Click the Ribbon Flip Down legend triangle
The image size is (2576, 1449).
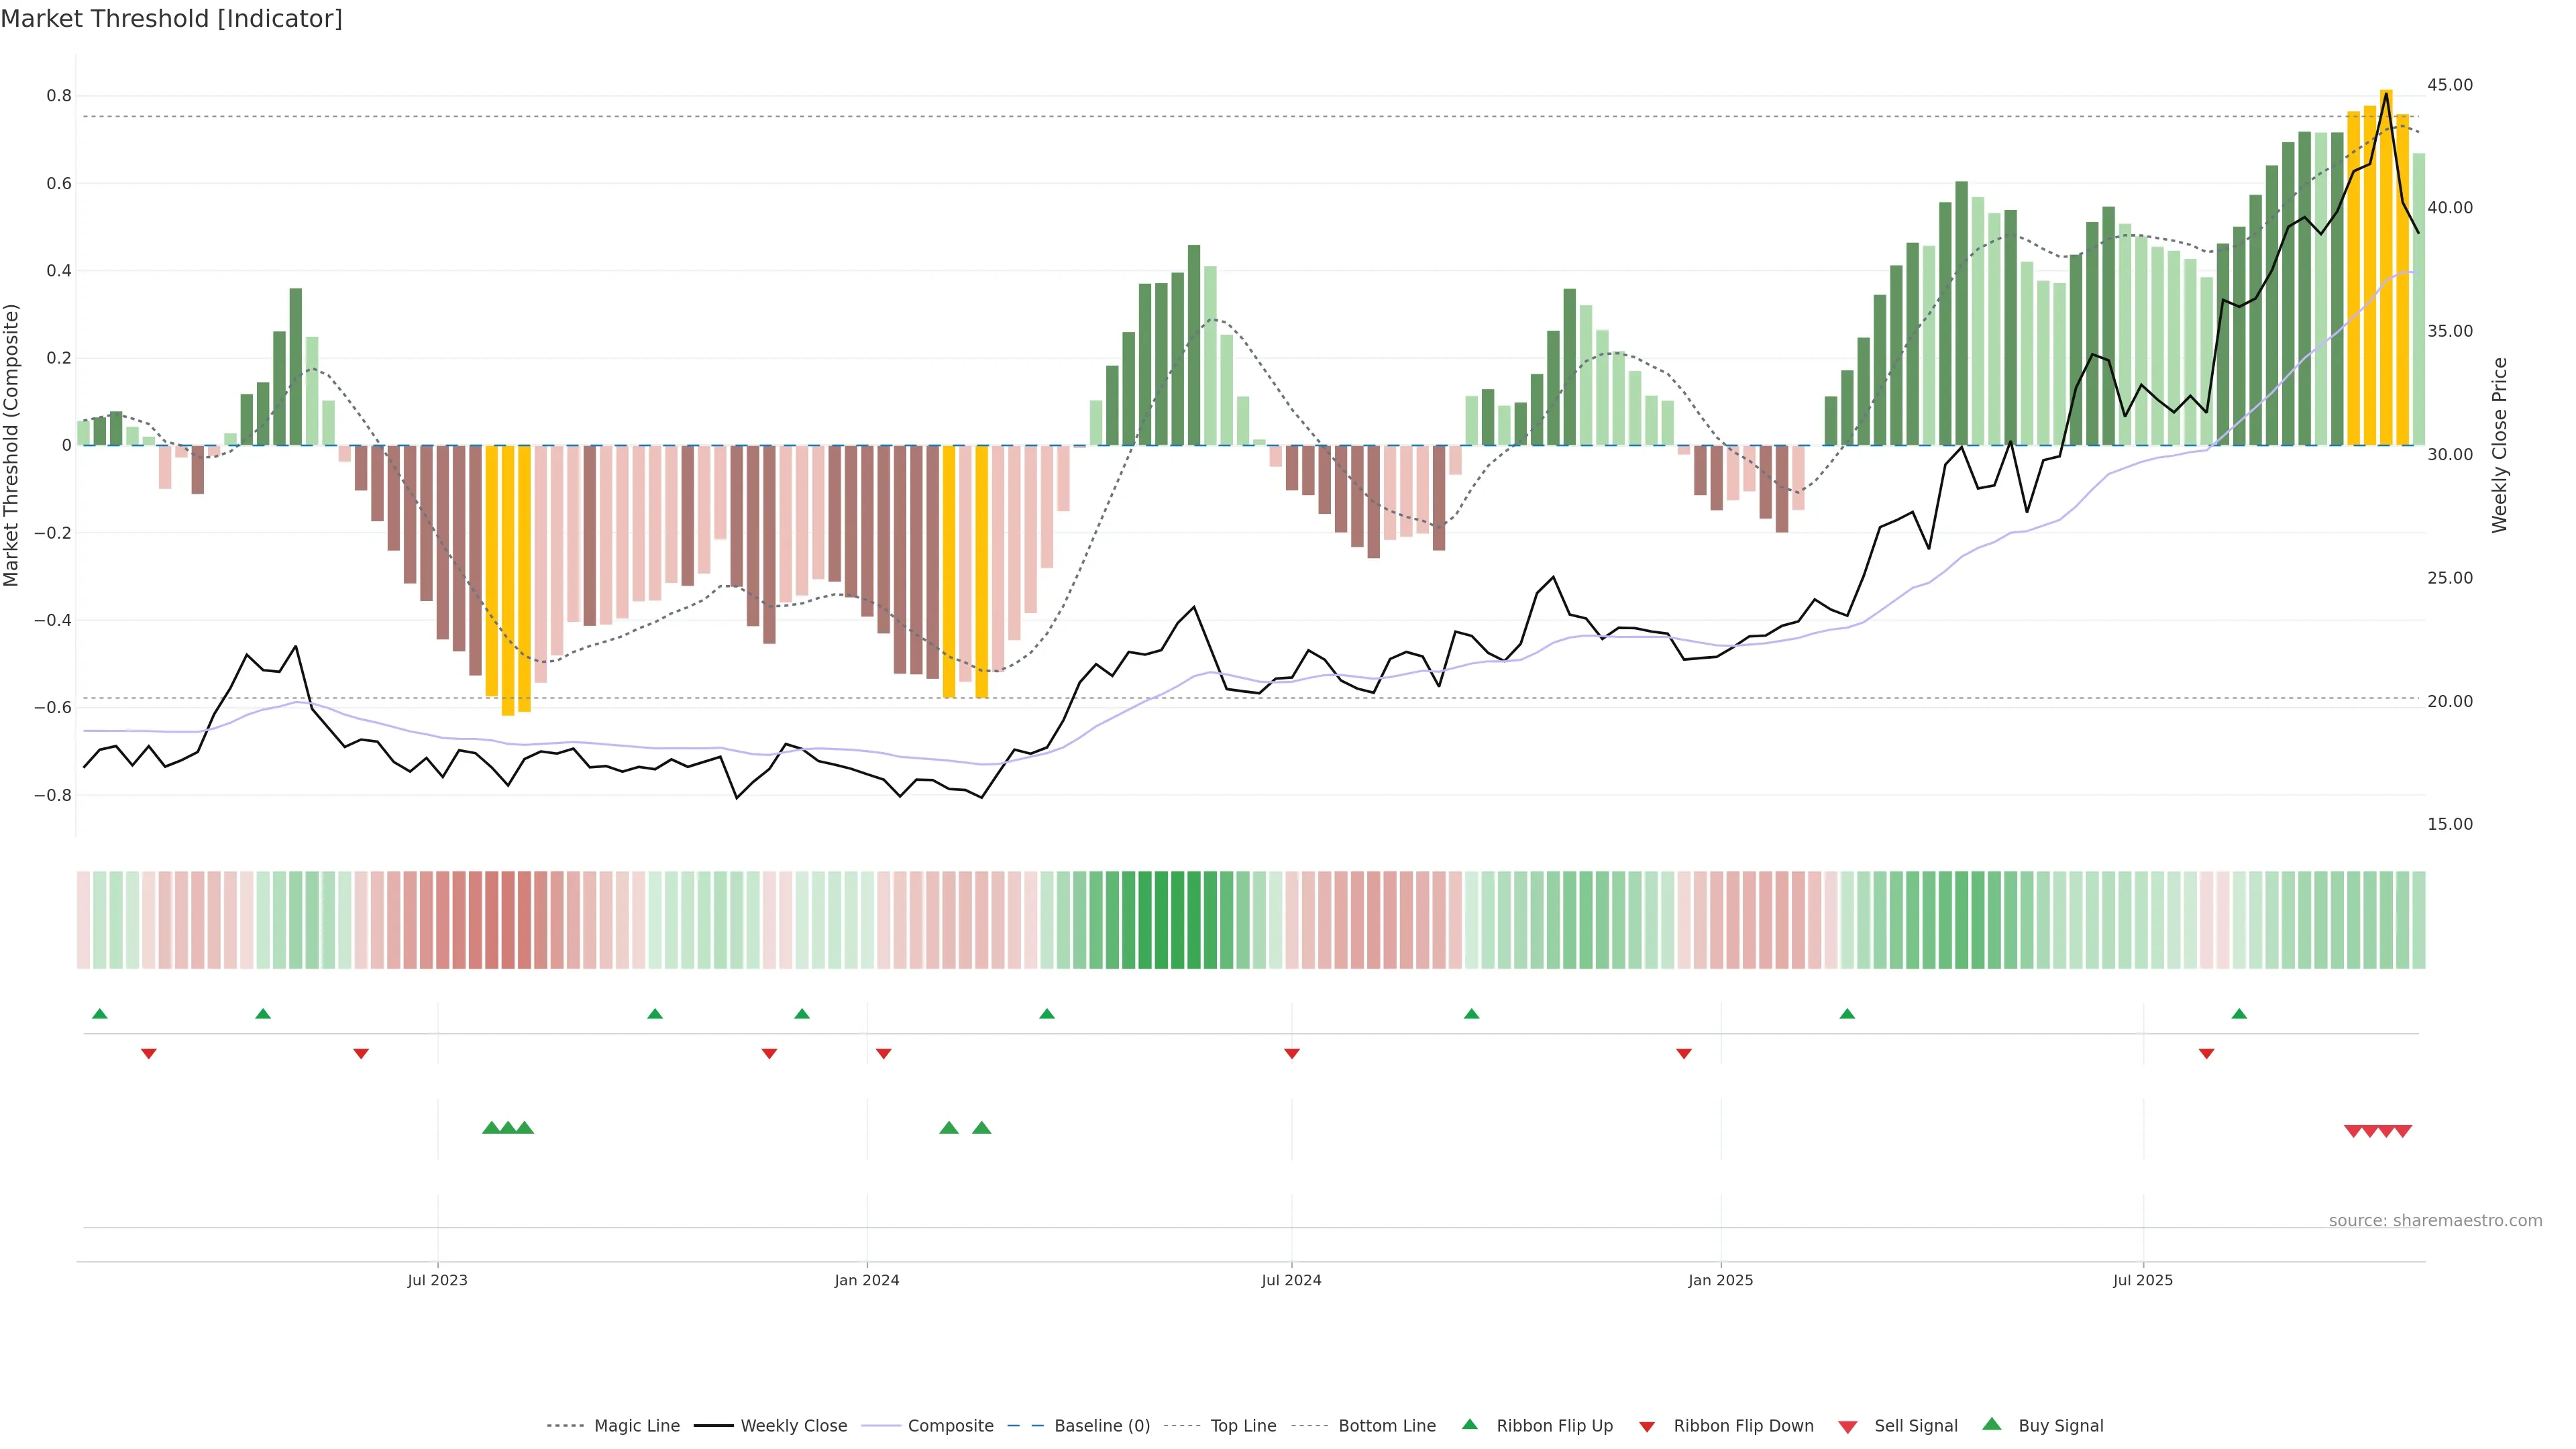pyautogui.click(x=1646, y=1426)
